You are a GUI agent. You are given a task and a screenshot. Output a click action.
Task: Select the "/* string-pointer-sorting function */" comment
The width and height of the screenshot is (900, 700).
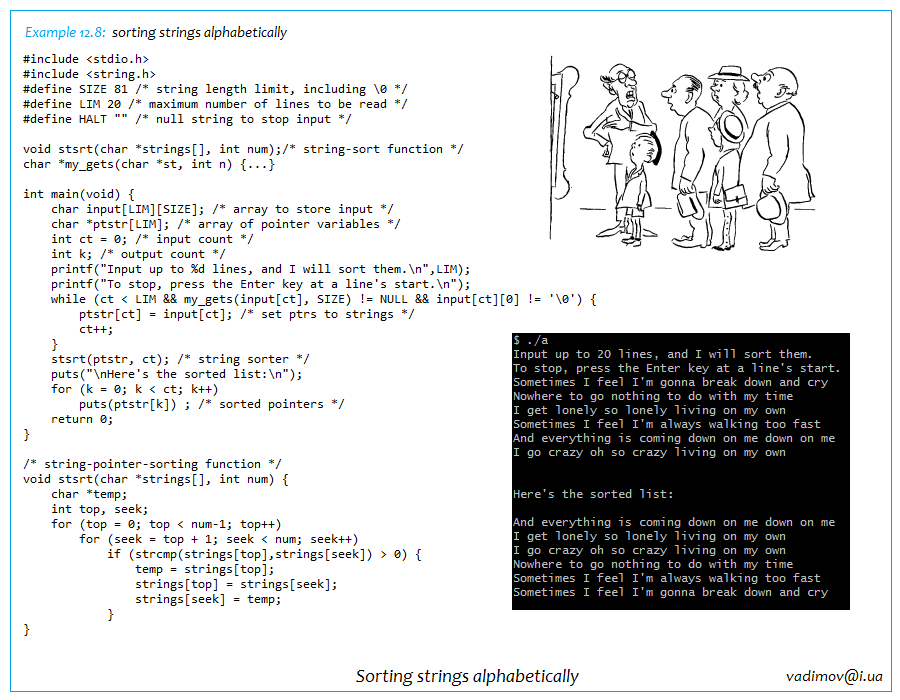point(152,464)
